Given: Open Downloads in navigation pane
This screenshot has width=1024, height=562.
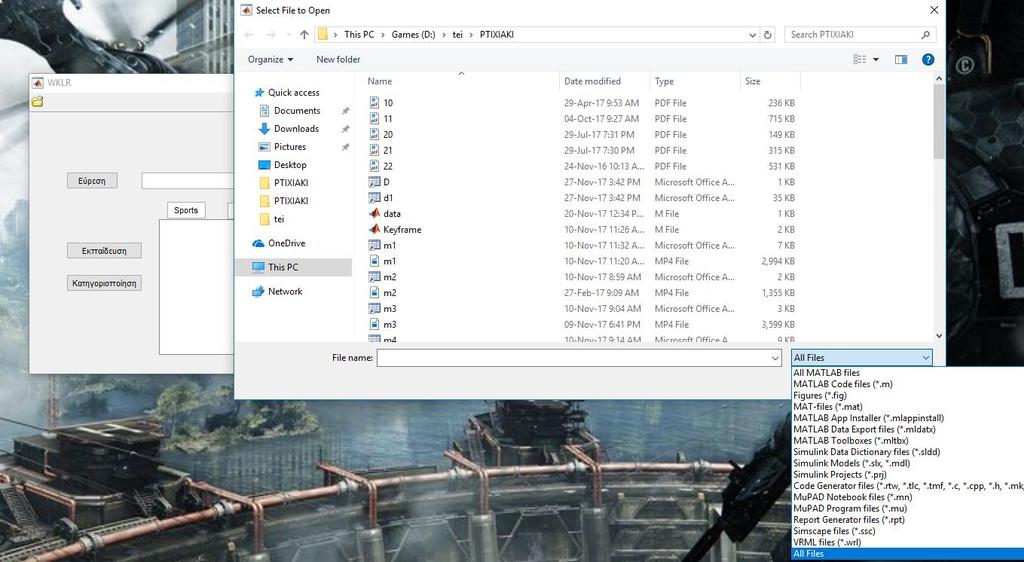Looking at the screenshot, I should pos(296,129).
